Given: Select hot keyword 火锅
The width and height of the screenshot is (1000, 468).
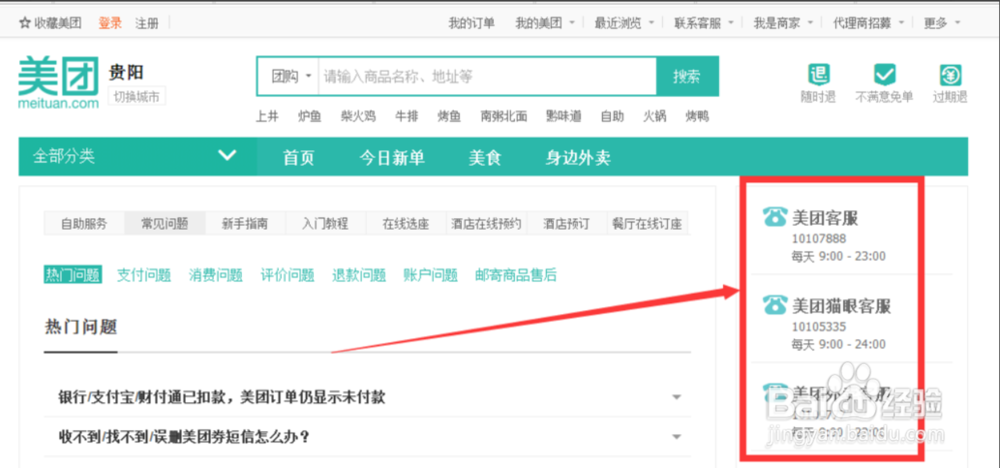Looking at the screenshot, I should click(x=654, y=117).
